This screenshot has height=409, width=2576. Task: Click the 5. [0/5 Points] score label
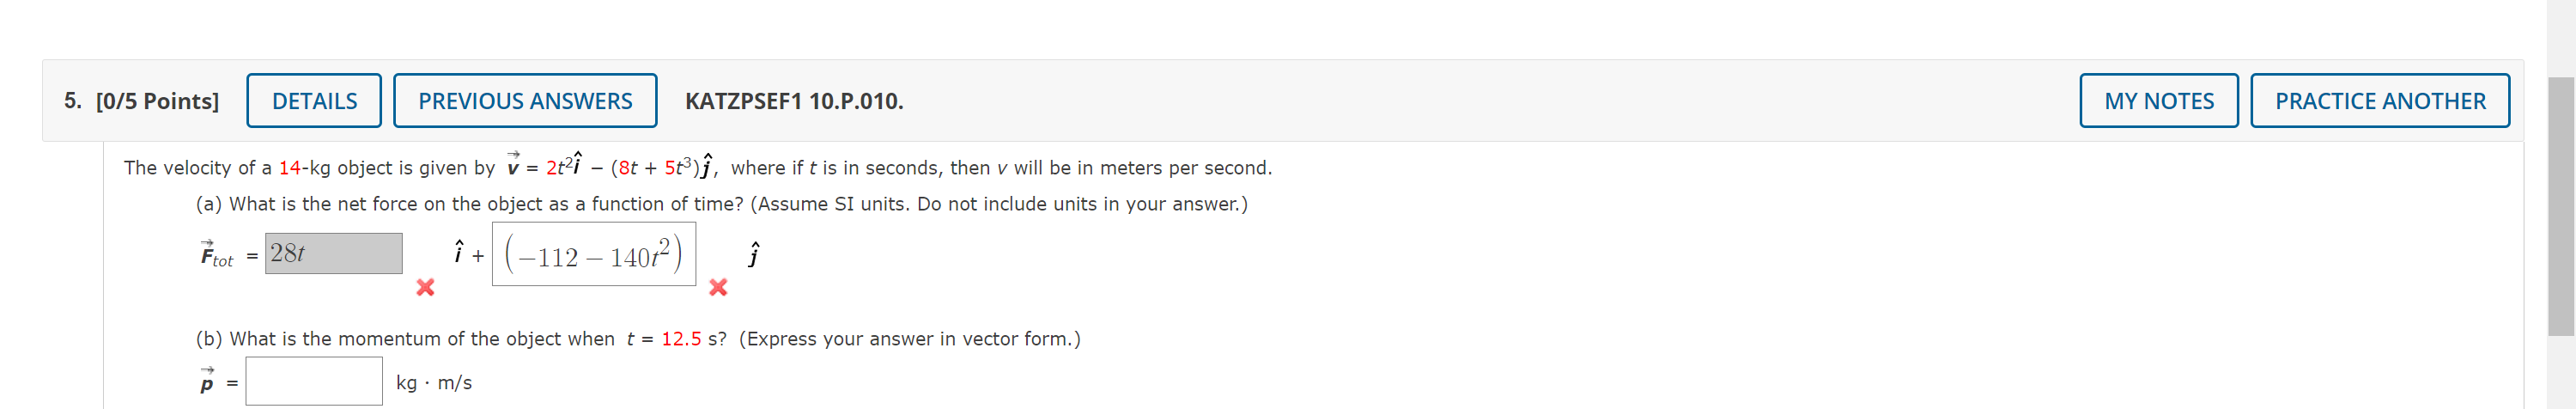(x=142, y=101)
